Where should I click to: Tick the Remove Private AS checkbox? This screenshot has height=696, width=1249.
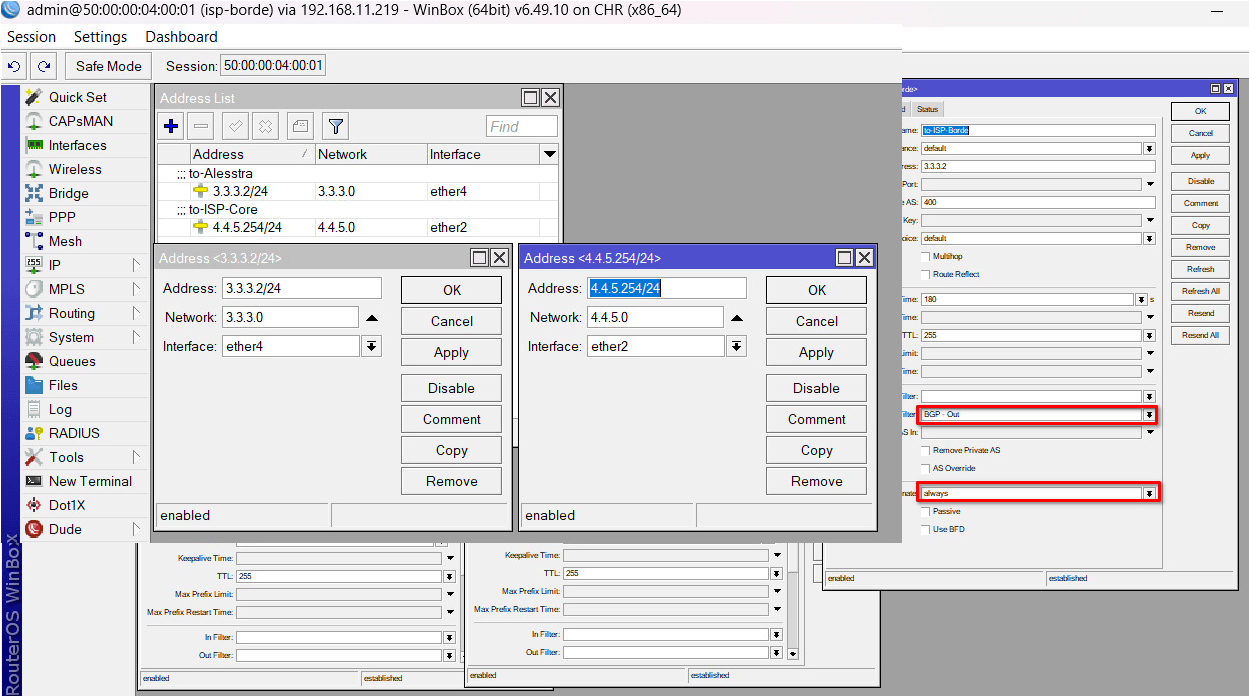[x=925, y=451]
